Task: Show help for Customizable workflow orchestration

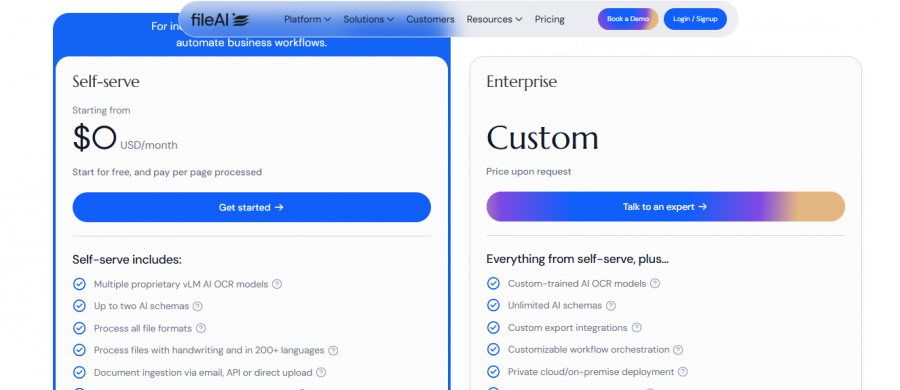Action: (x=678, y=350)
